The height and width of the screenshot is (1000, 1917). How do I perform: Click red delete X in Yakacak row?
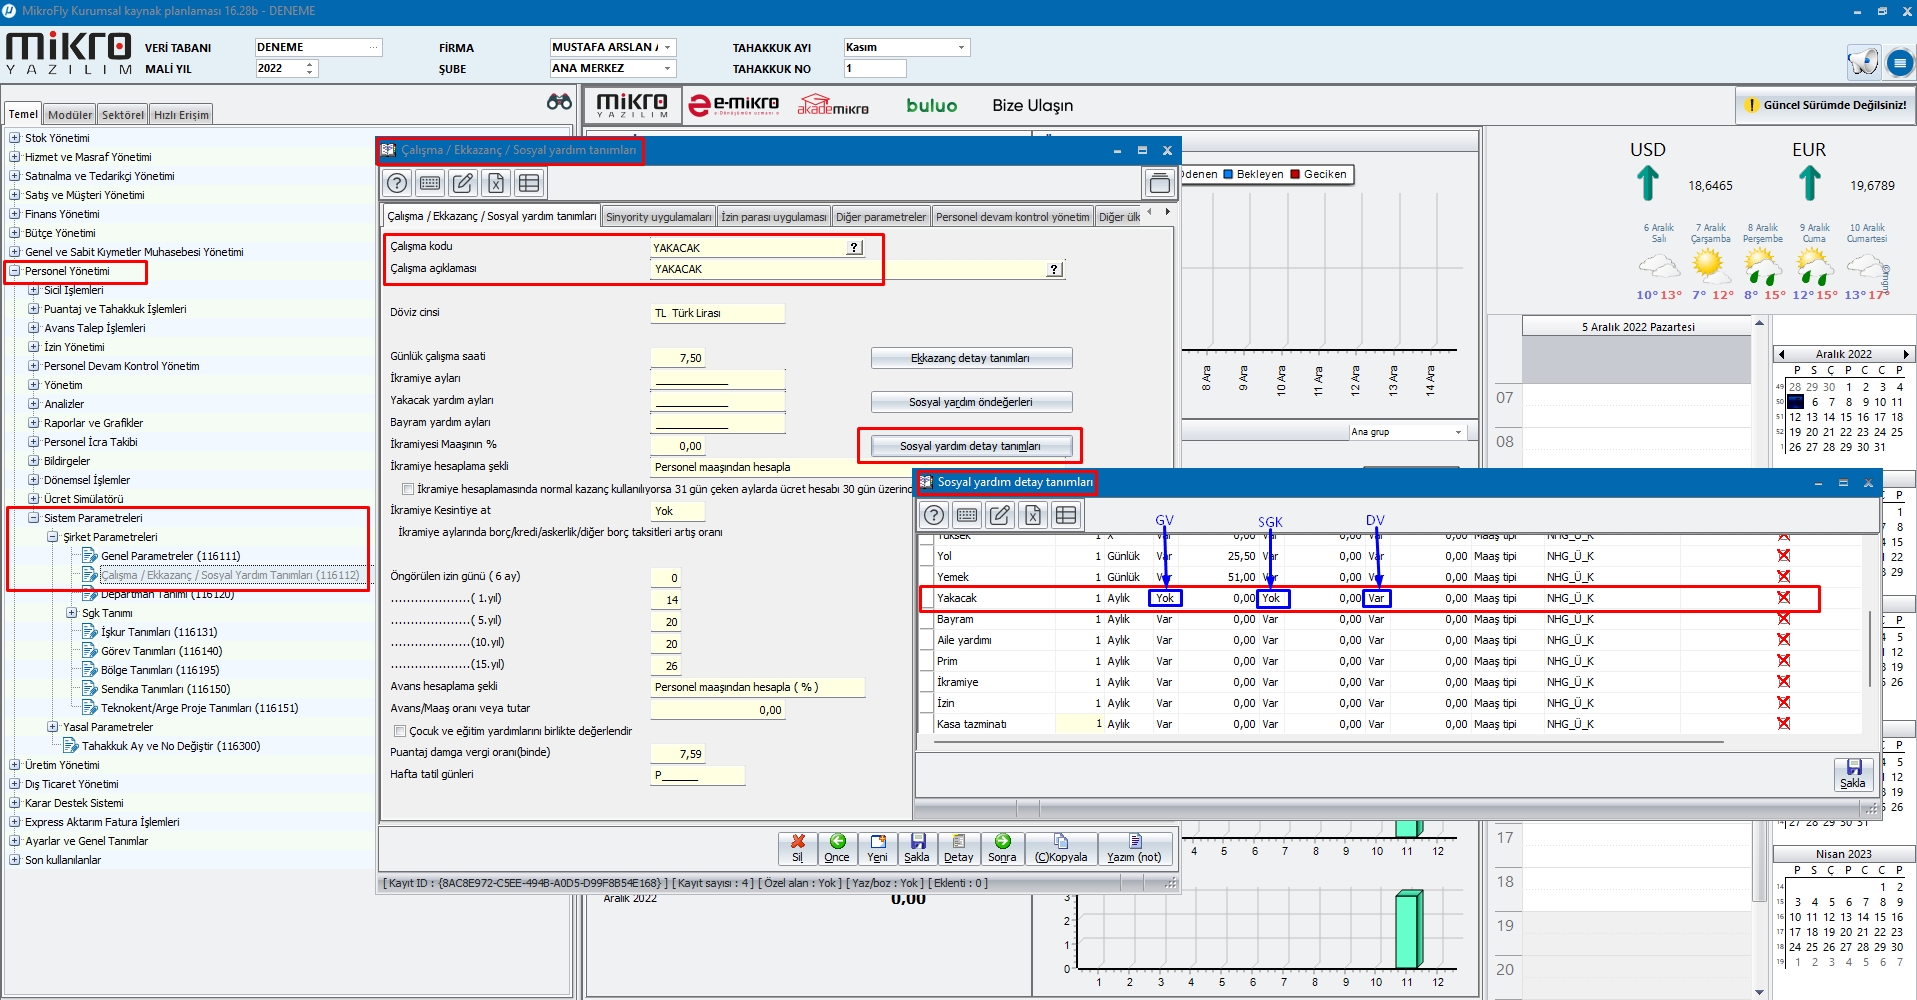pyautogui.click(x=1783, y=597)
